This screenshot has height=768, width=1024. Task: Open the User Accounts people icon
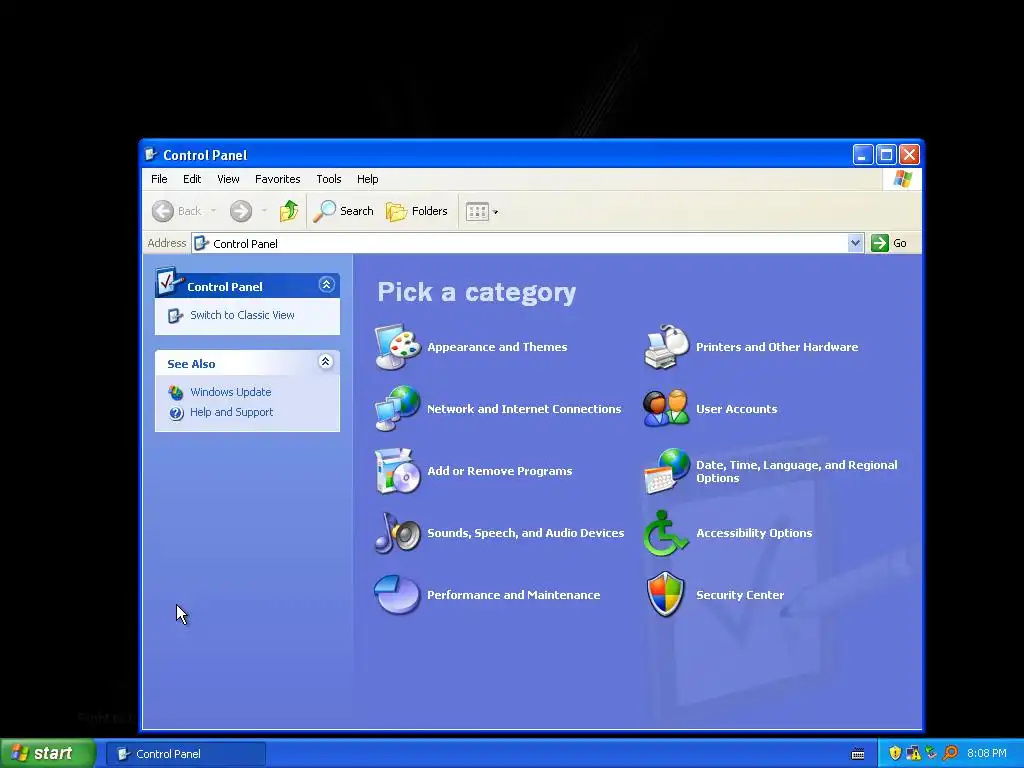pyautogui.click(x=666, y=409)
